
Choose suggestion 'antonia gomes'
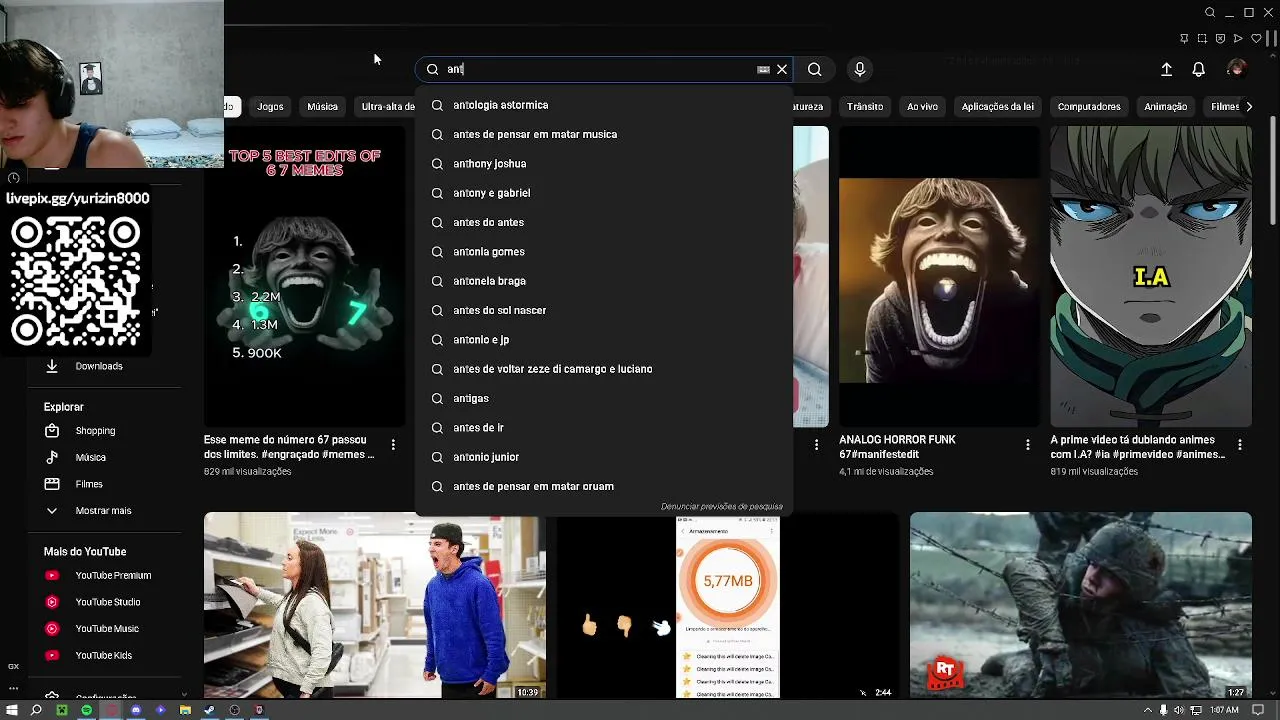point(604,251)
